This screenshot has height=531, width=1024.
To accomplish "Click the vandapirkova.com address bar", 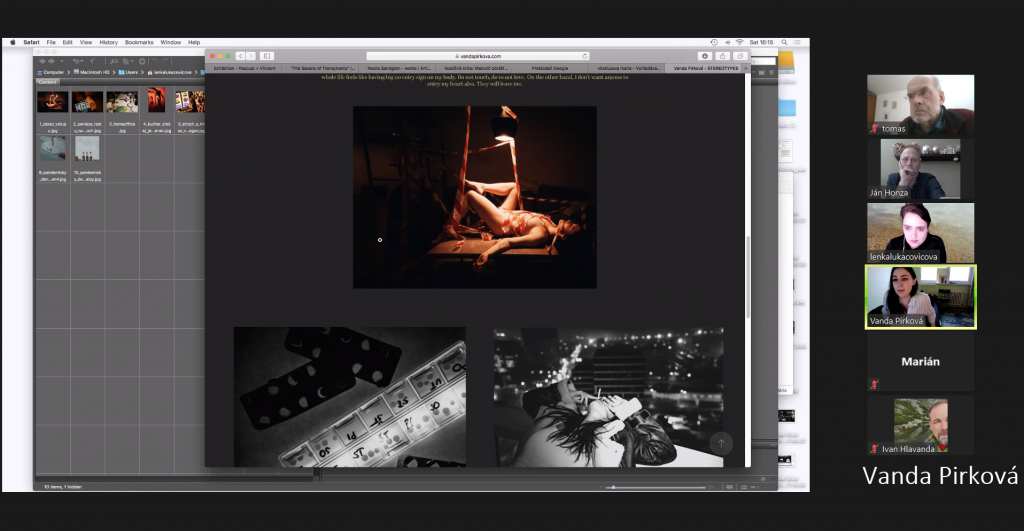I will point(477,56).
